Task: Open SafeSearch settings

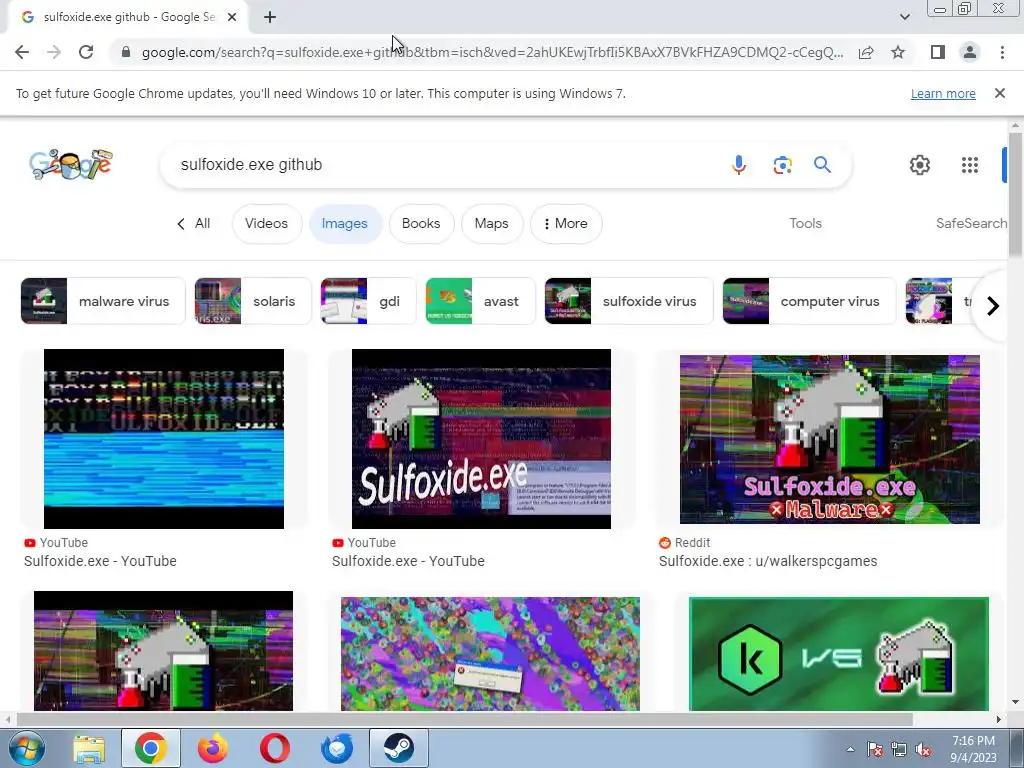Action: click(x=971, y=223)
